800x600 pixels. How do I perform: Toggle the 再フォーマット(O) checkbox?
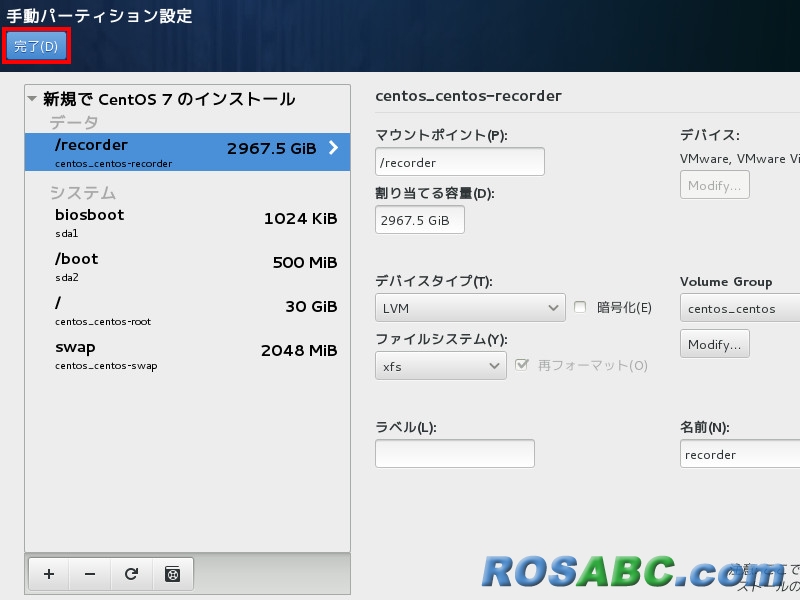521,364
